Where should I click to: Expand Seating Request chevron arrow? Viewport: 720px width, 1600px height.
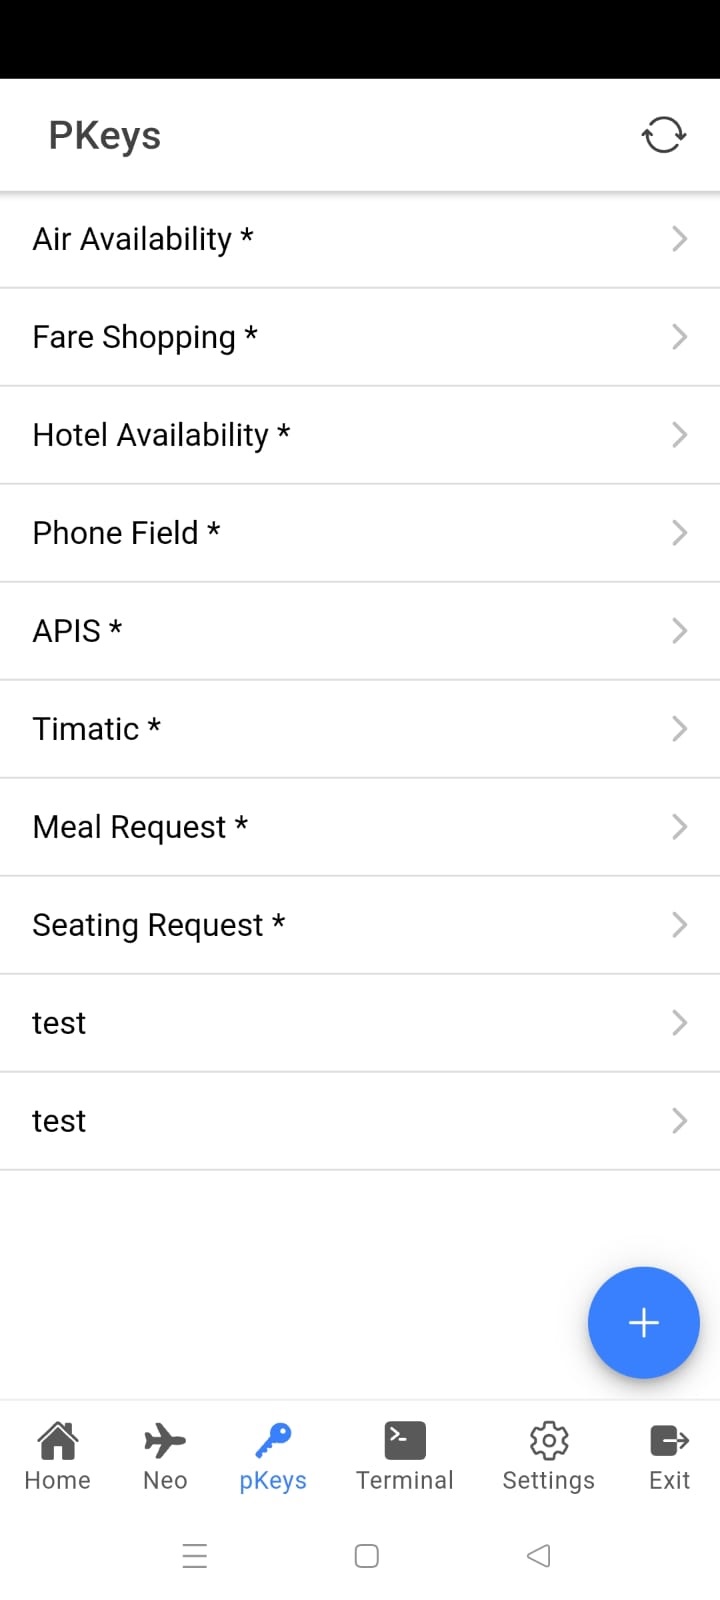pyautogui.click(x=679, y=925)
